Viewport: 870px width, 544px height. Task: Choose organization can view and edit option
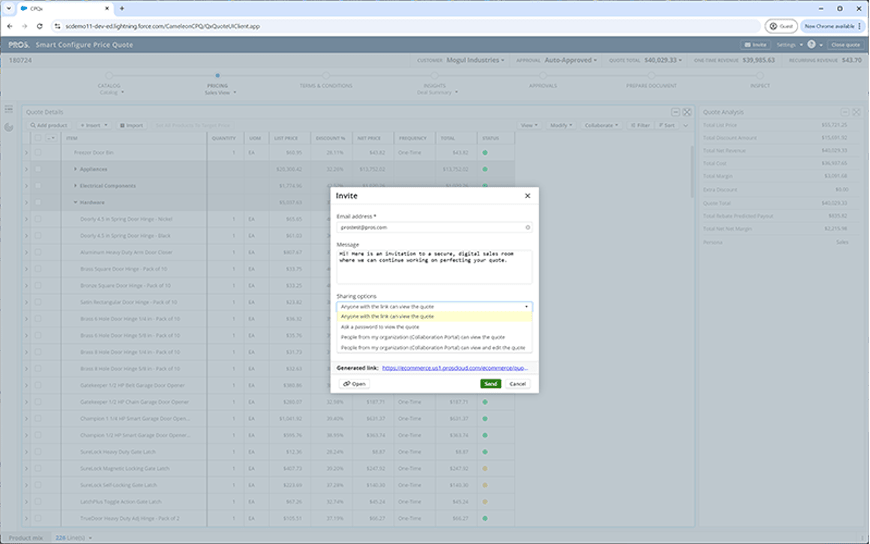pos(434,347)
